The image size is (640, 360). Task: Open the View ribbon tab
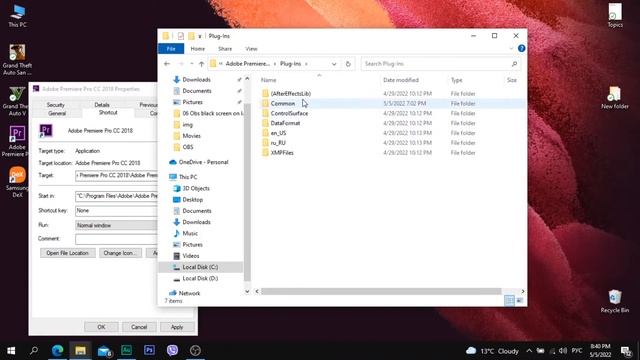coord(251,49)
